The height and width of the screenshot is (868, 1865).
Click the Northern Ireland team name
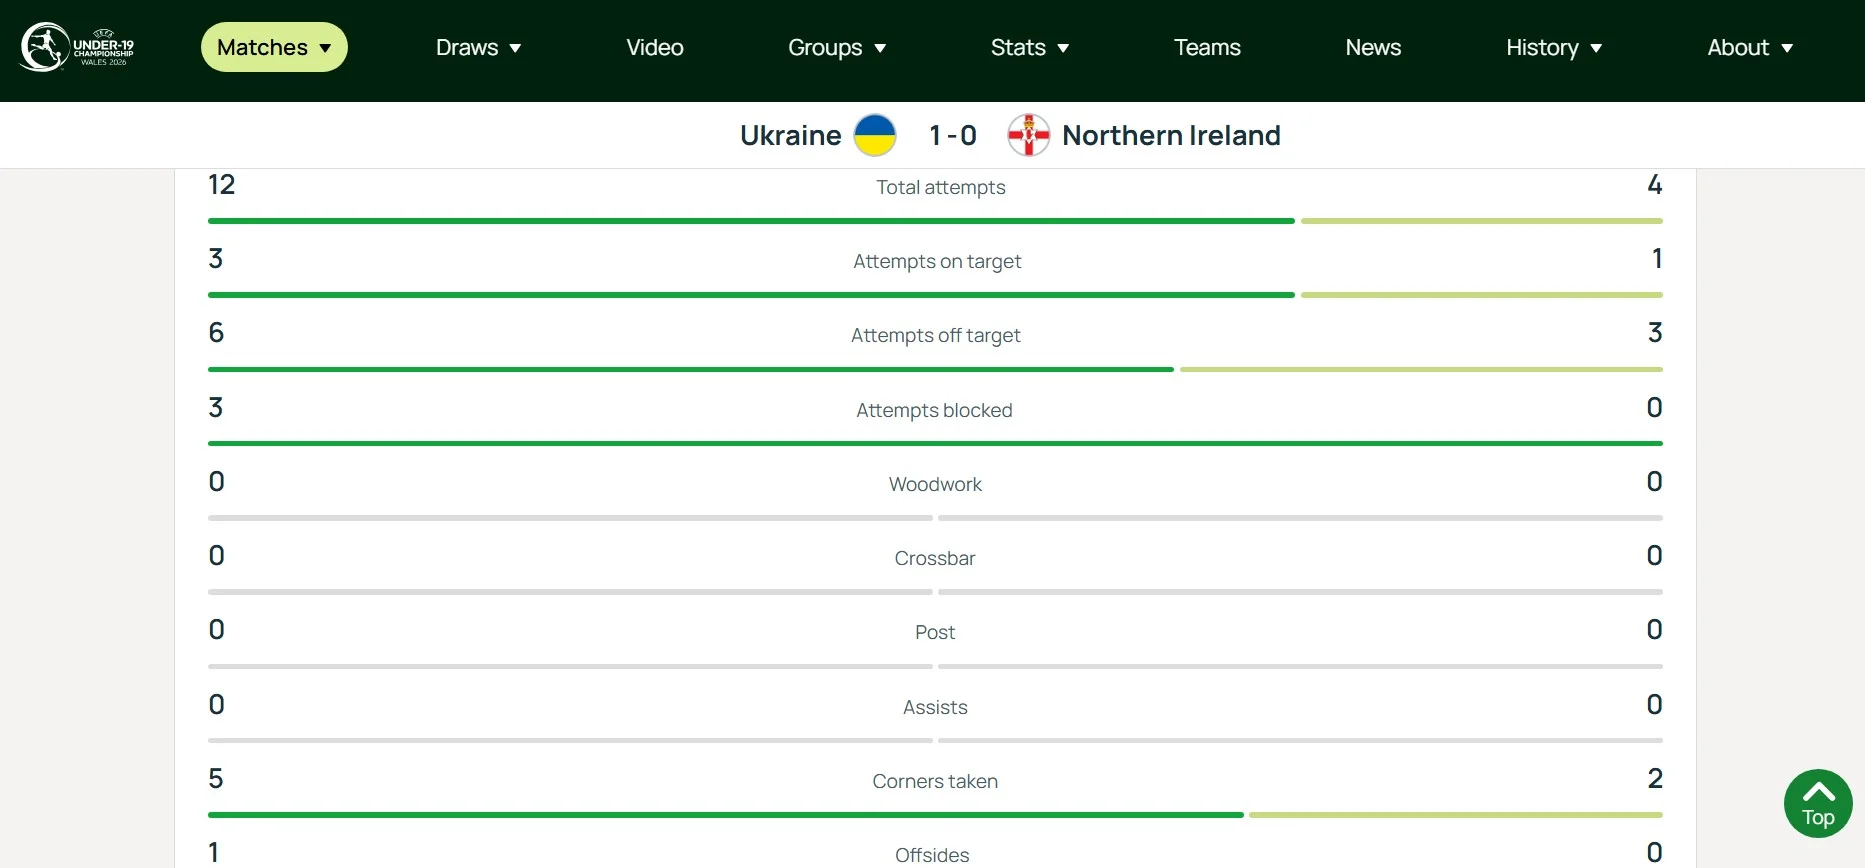[1171, 135]
